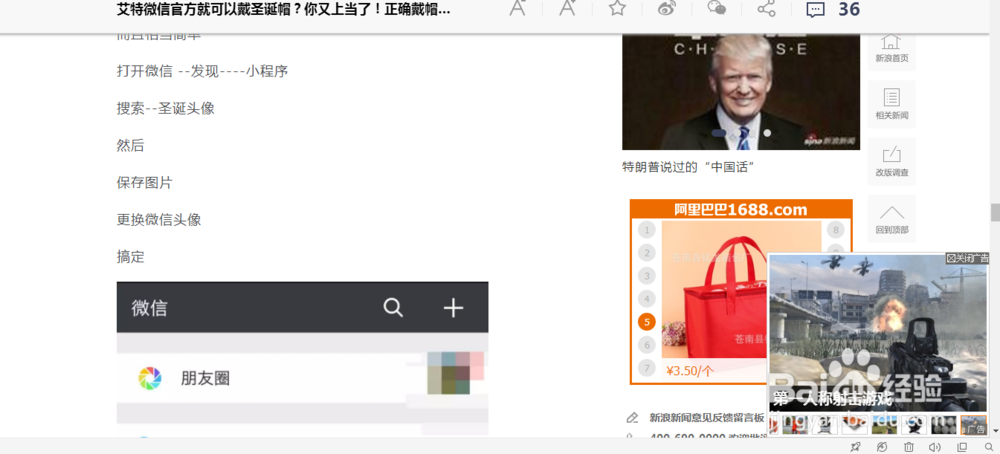1000x454 pixels.
Task: Open the general share icon
Action: tap(766, 8)
